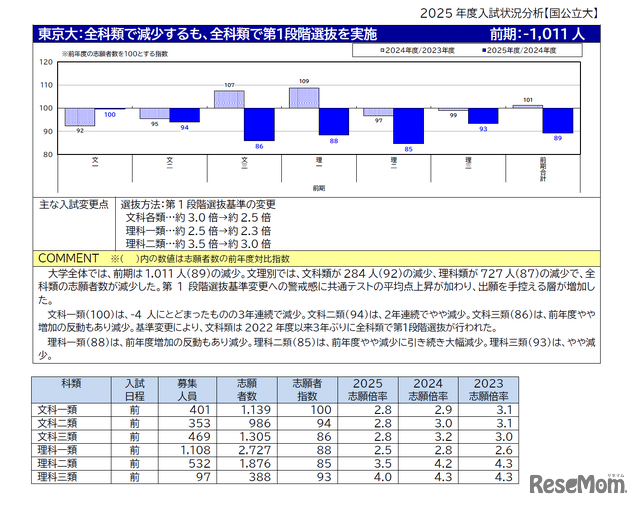Image resolution: width=640 pixels, height=507 pixels.
Task: Click the light bar labeled 92
Action: tap(80, 117)
